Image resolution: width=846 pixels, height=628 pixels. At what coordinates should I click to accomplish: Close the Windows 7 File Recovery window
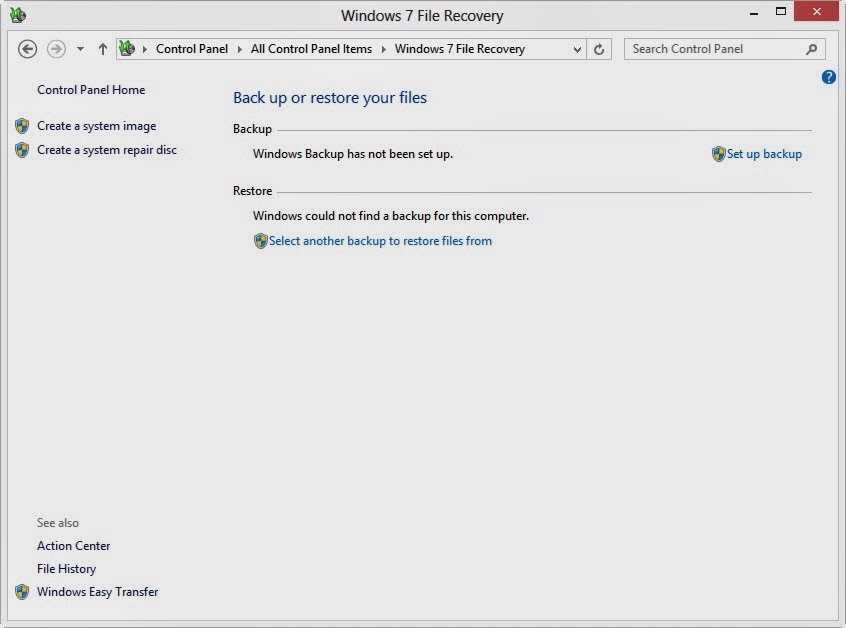817,11
